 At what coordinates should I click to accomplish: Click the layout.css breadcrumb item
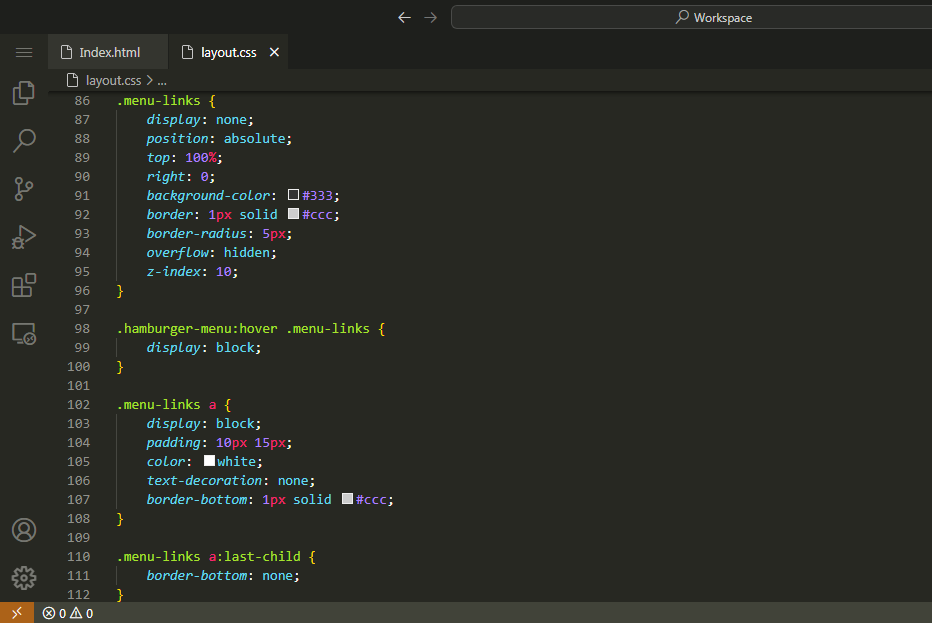(112, 80)
